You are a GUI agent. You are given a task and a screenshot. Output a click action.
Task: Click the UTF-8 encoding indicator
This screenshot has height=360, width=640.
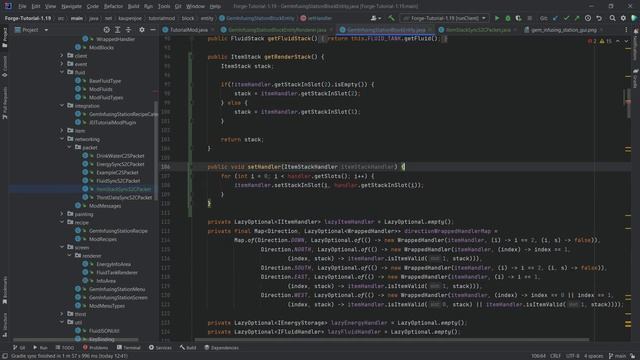coord(572,356)
